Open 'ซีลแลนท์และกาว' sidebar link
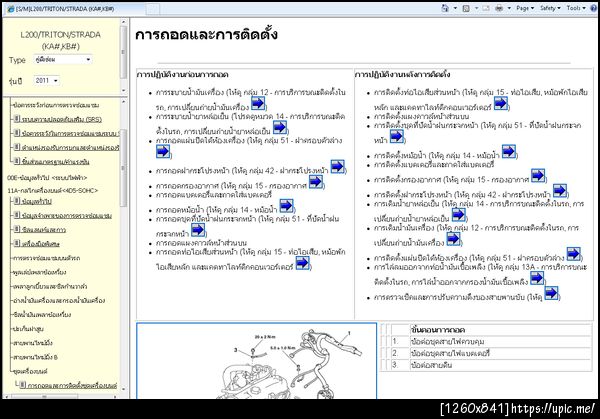This screenshot has width=600, height=419. click(44, 230)
